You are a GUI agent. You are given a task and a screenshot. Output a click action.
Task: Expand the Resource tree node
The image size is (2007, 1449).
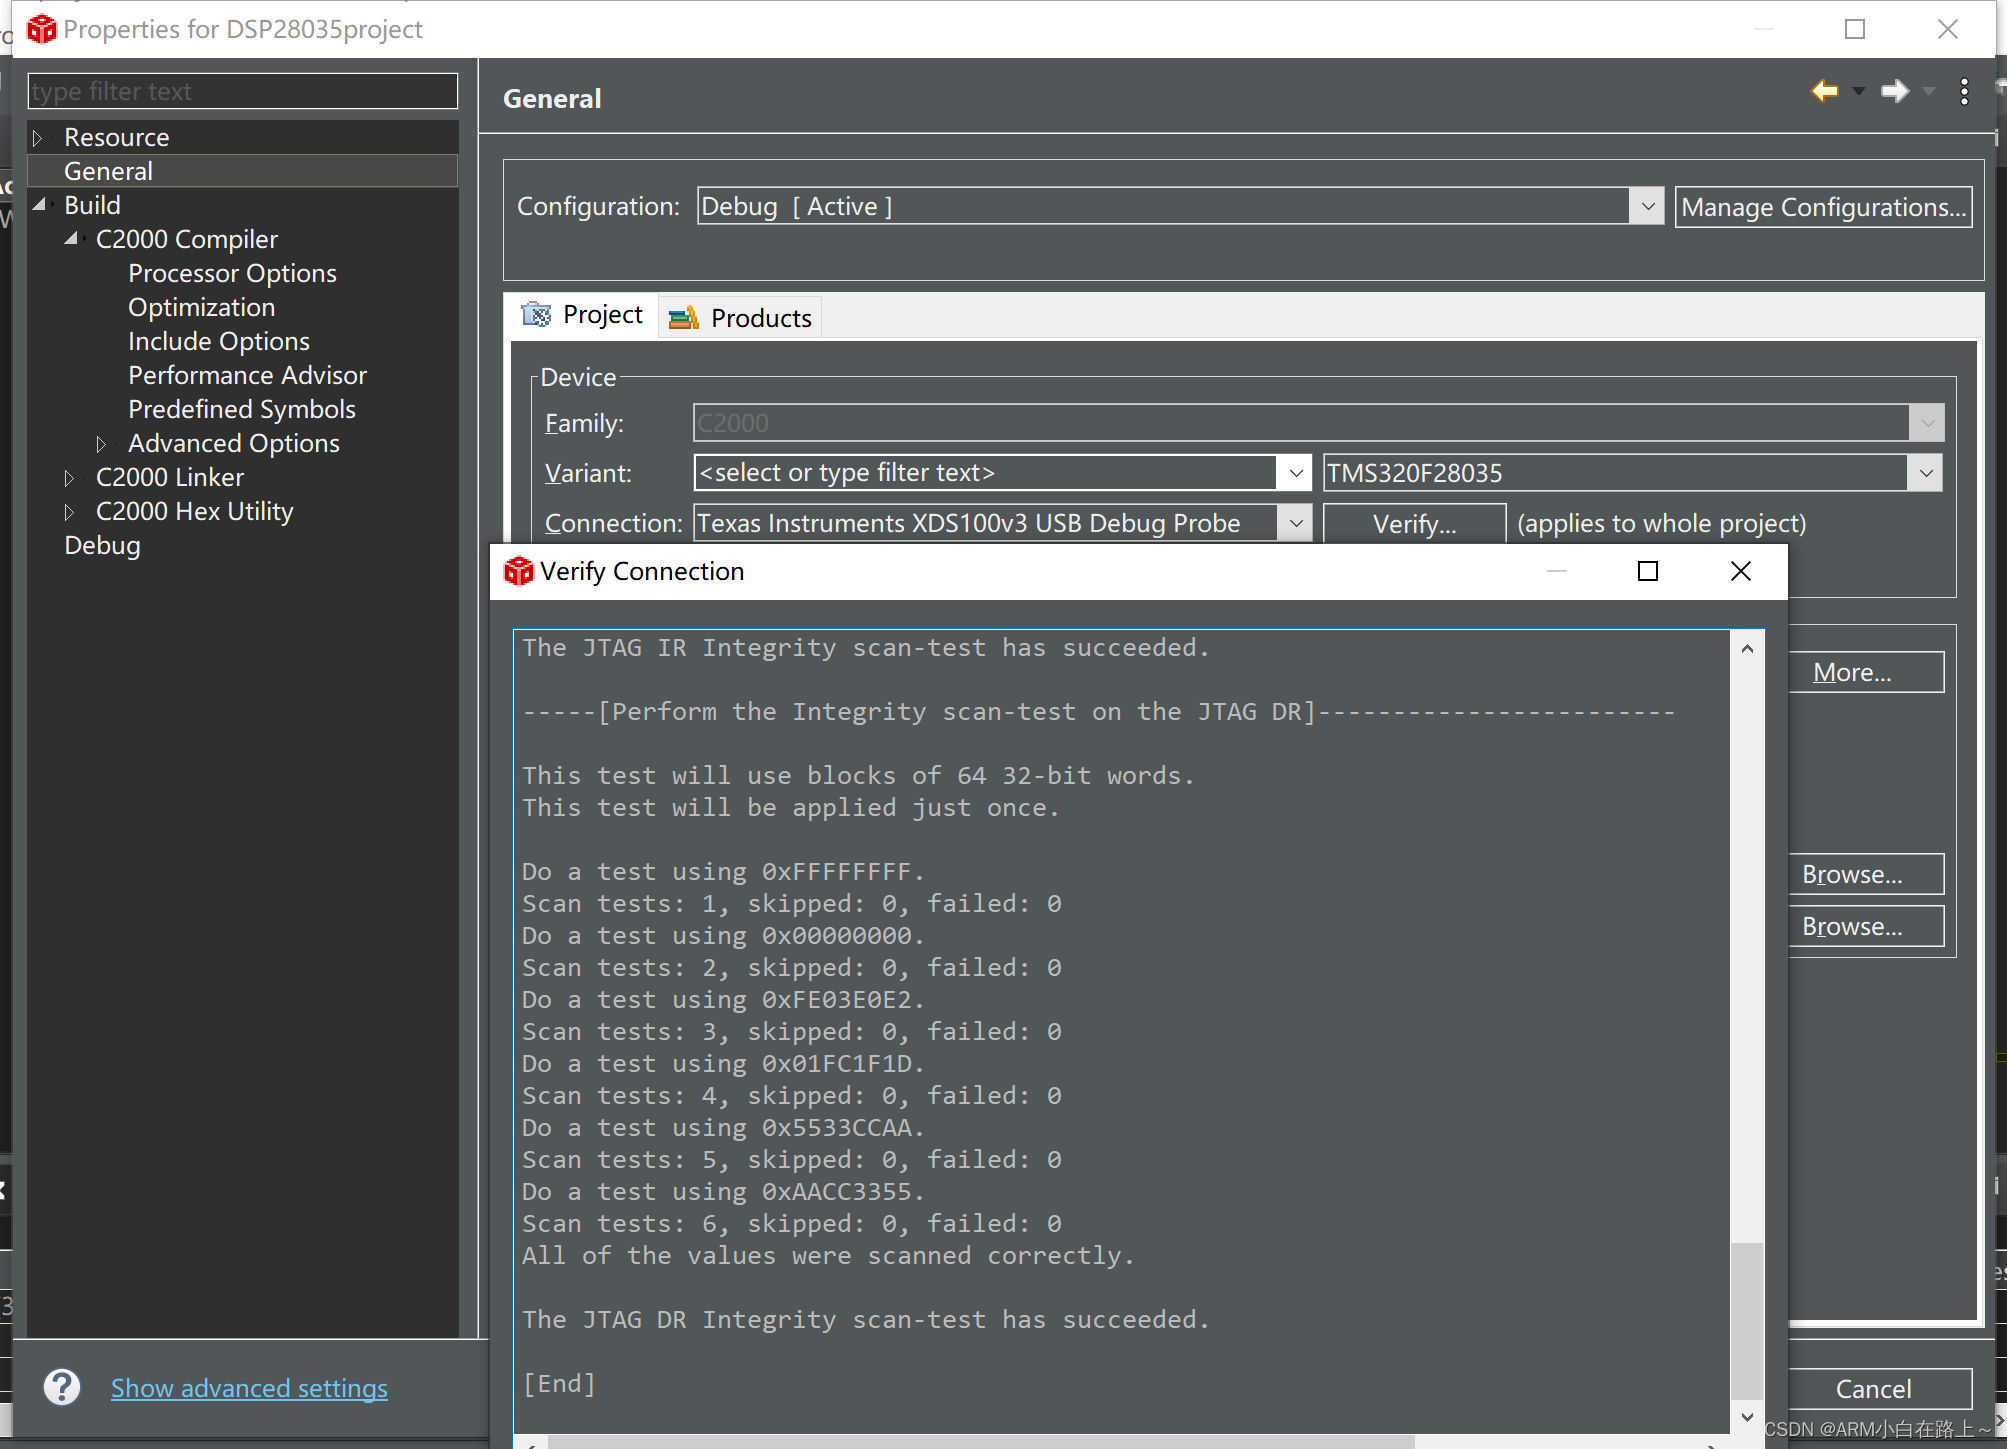(37, 137)
